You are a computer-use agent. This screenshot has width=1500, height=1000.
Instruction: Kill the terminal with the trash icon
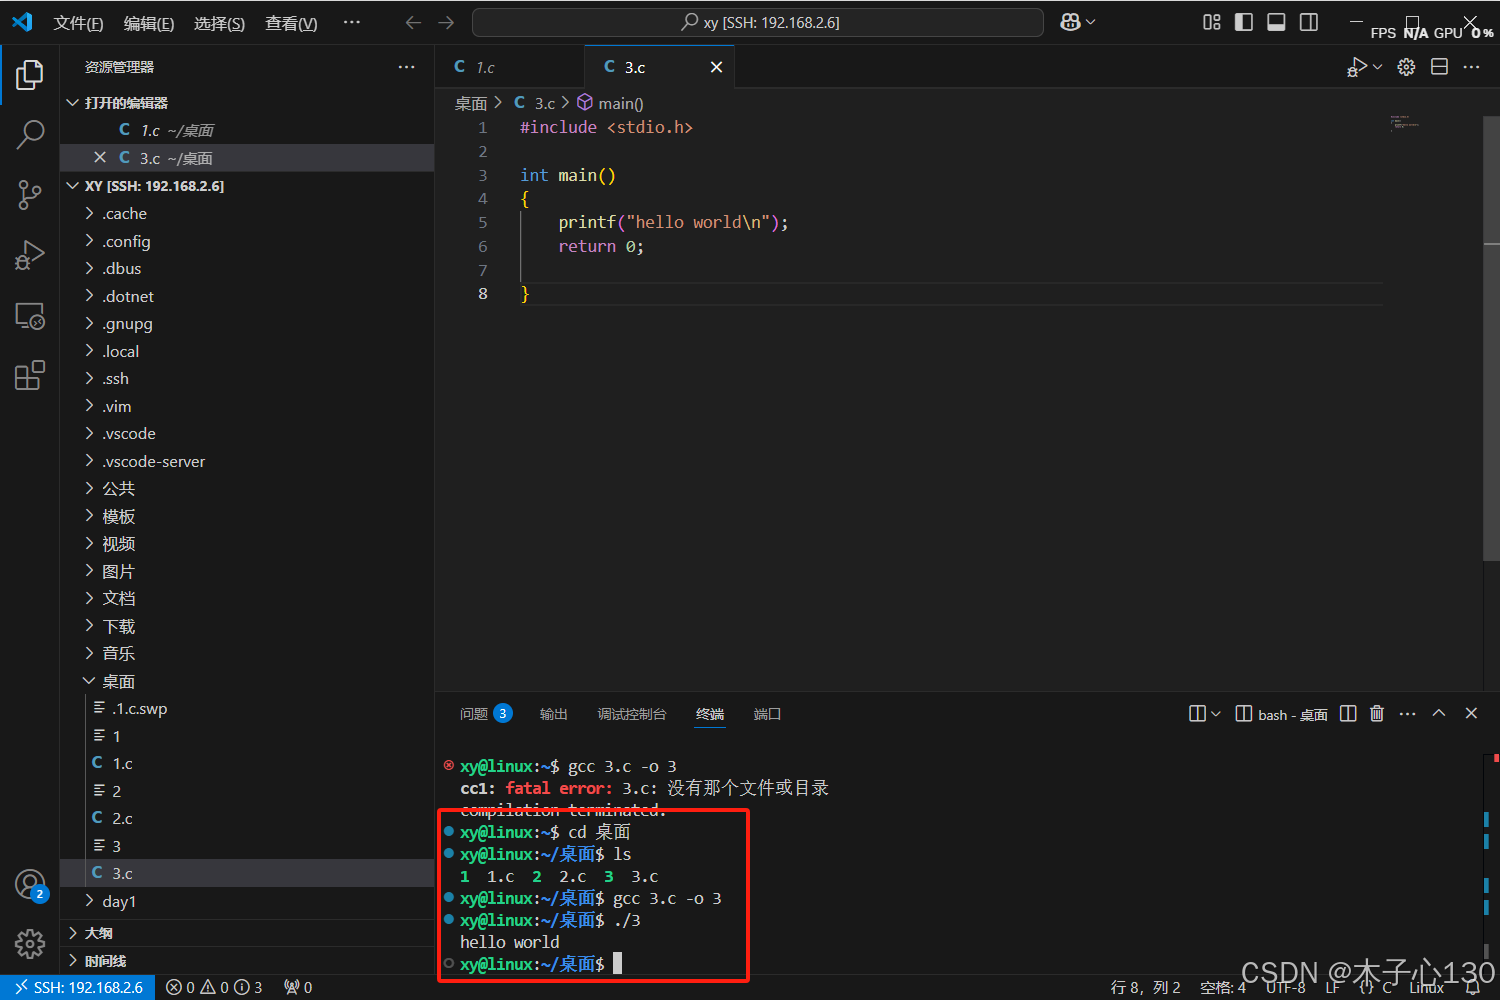click(1377, 713)
